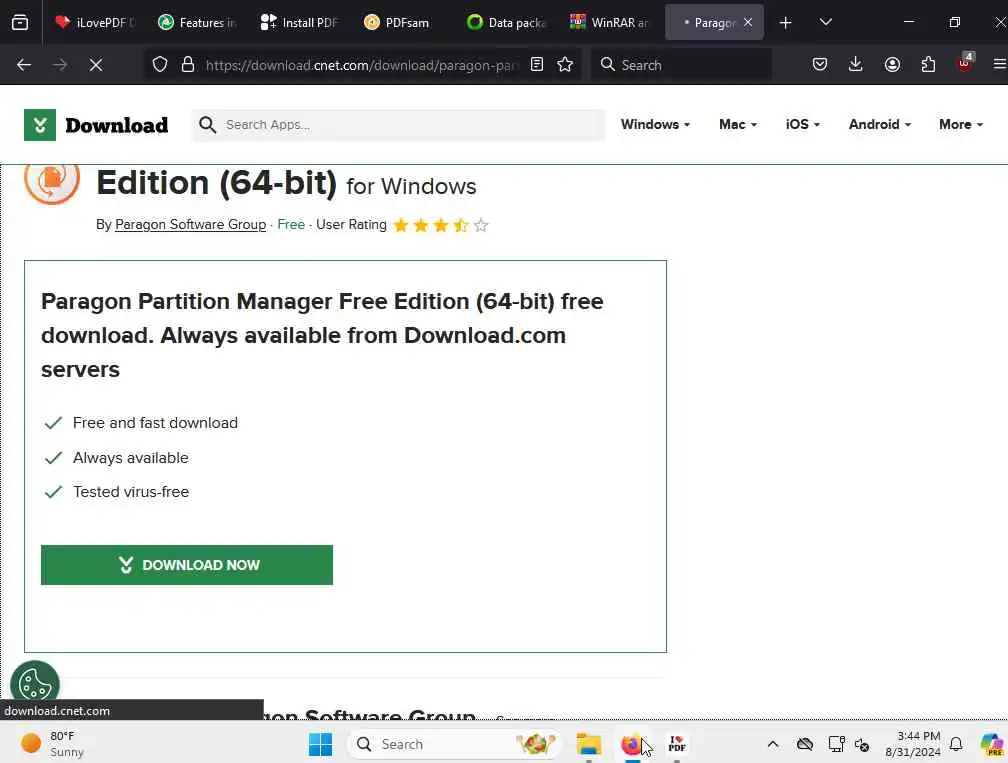Click the OneDrive cloud tray icon
1008x763 pixels.
click(805, 744)
